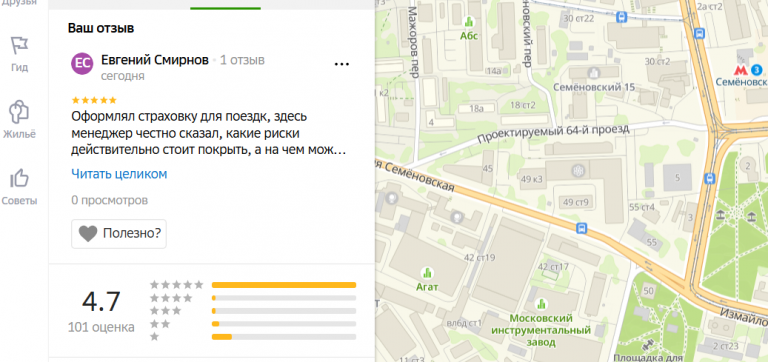Open the Гид flag icon in sidebar

[x=19, y=46]
